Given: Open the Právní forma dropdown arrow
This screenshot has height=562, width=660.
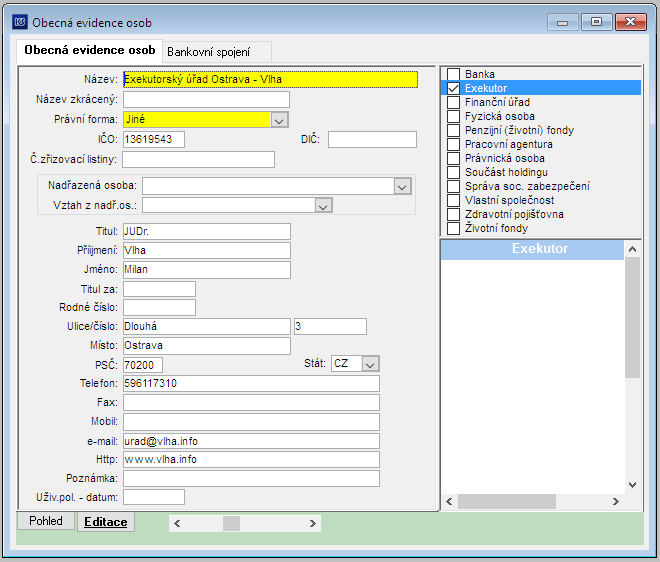Looking at the screenshot, I should [279, 120].
